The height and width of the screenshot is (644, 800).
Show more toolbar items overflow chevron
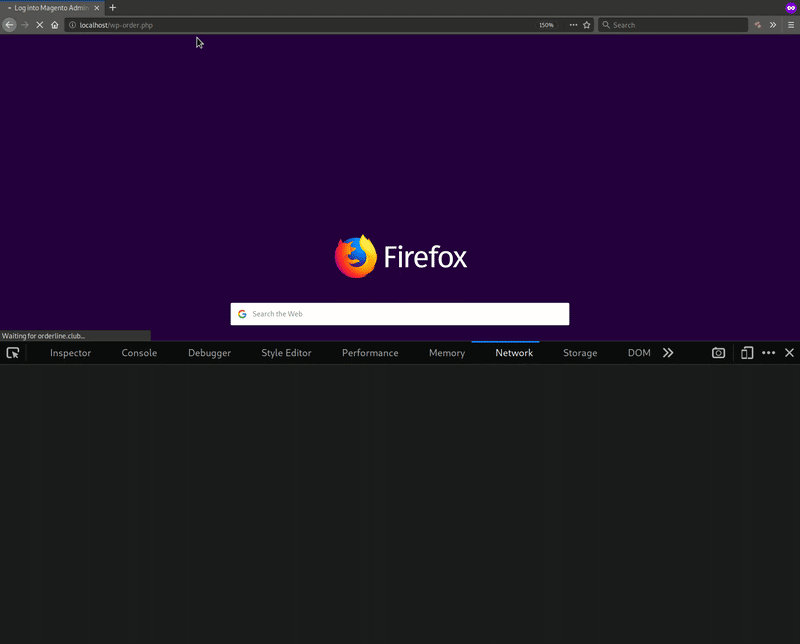click(x=773, y=25)
